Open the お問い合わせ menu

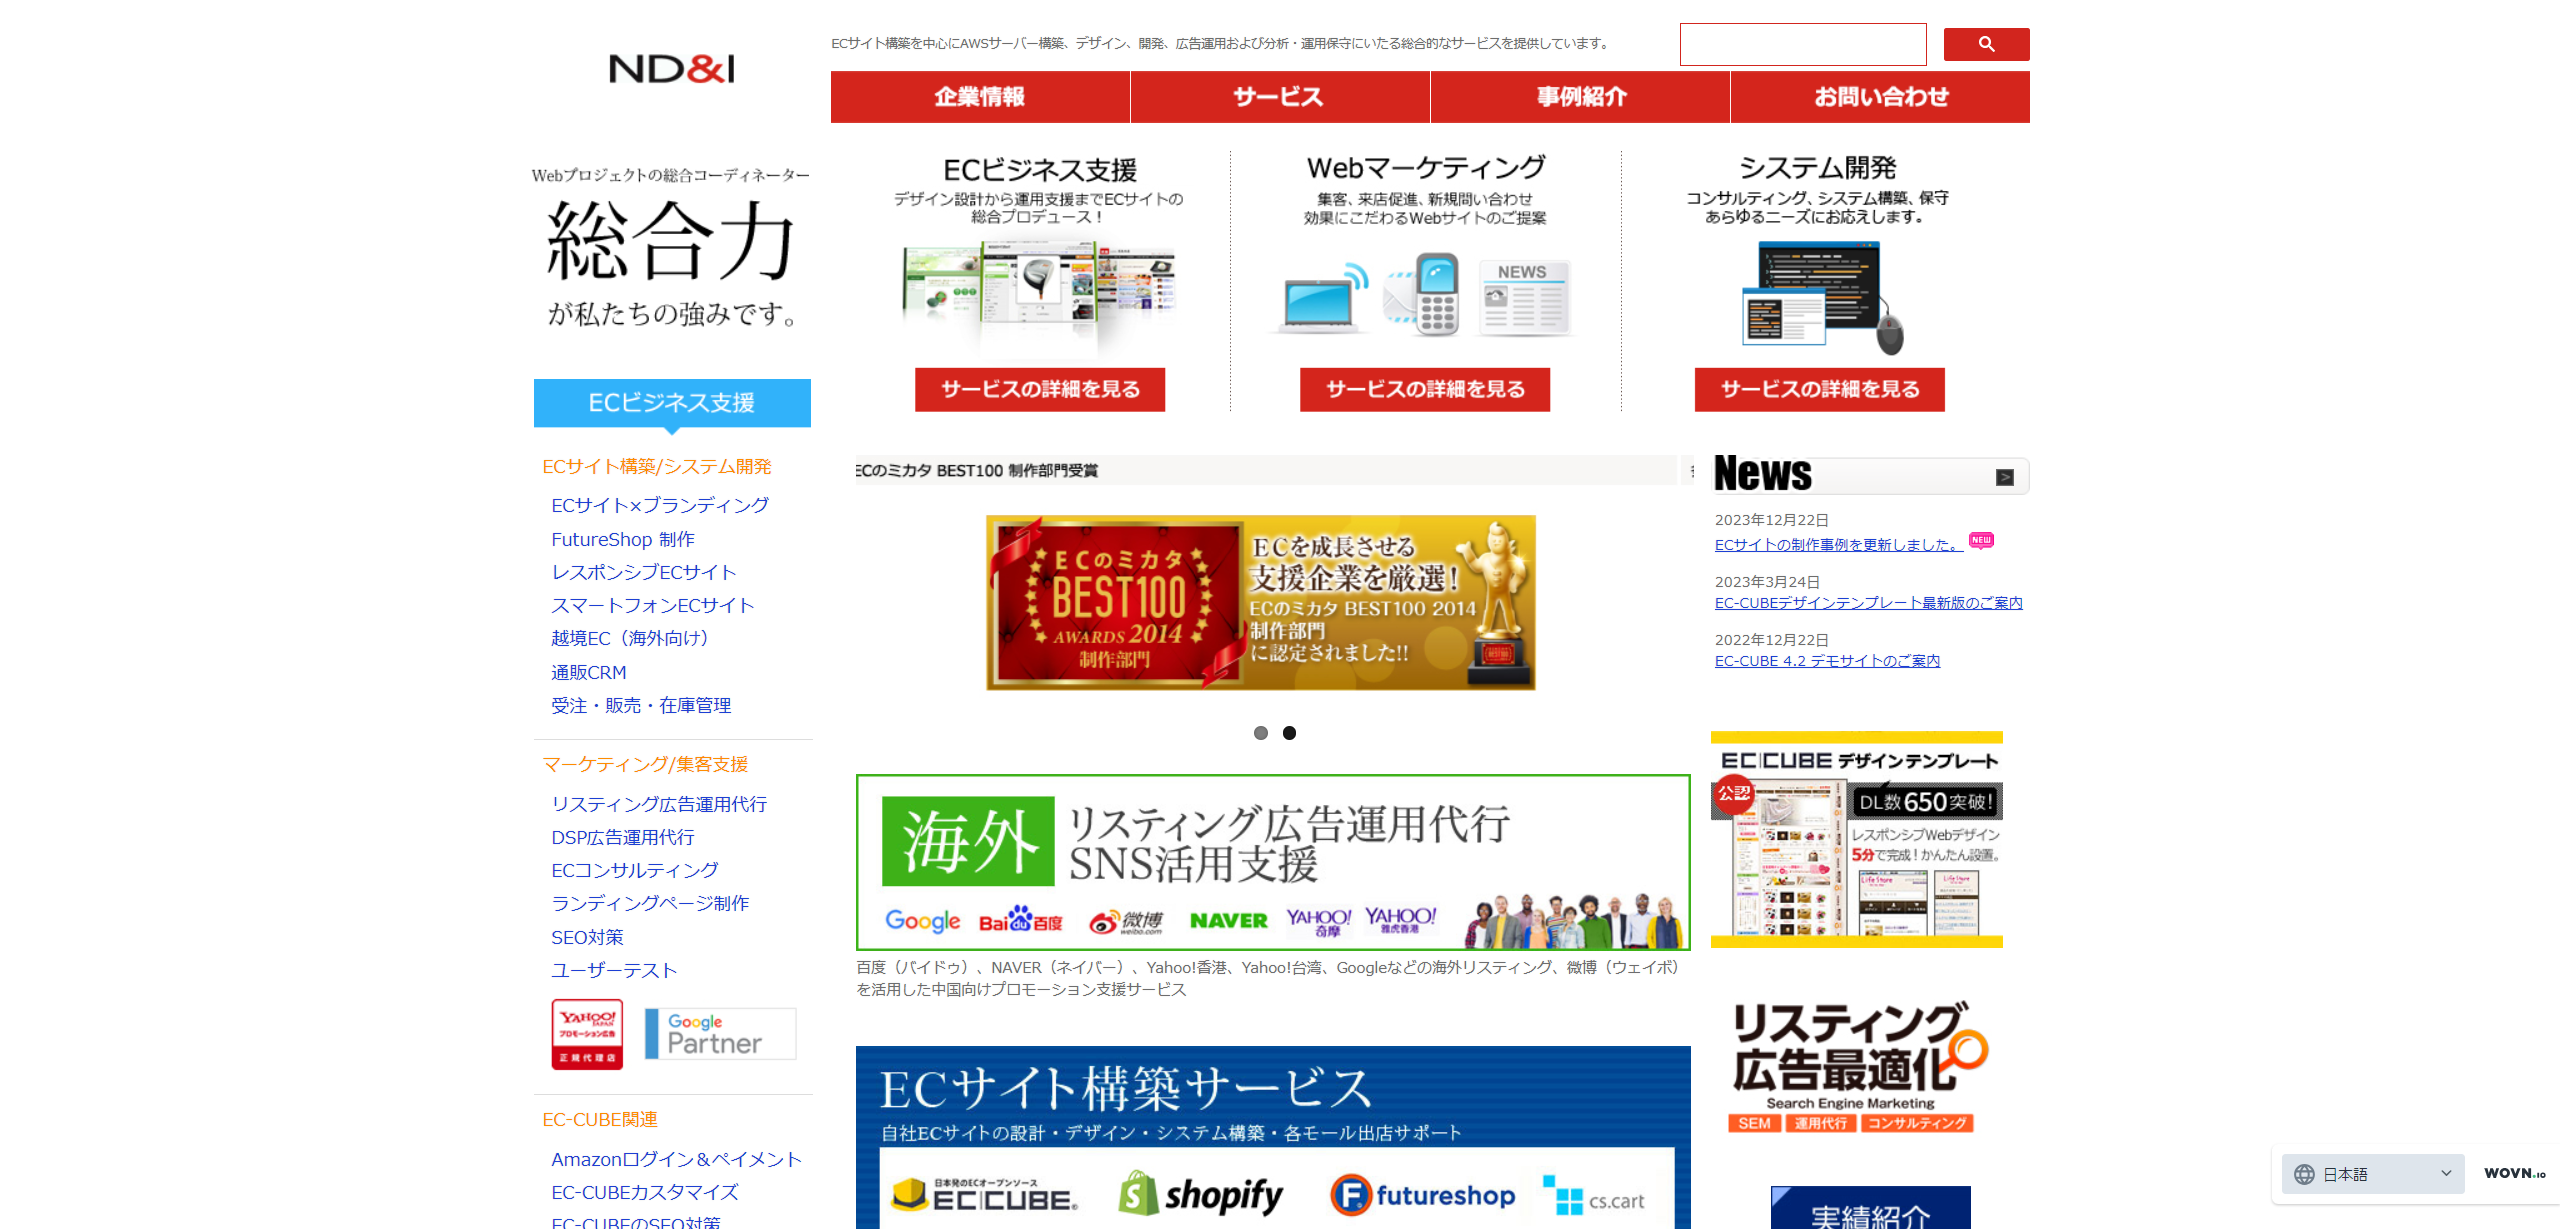(x=1880, y=97)
